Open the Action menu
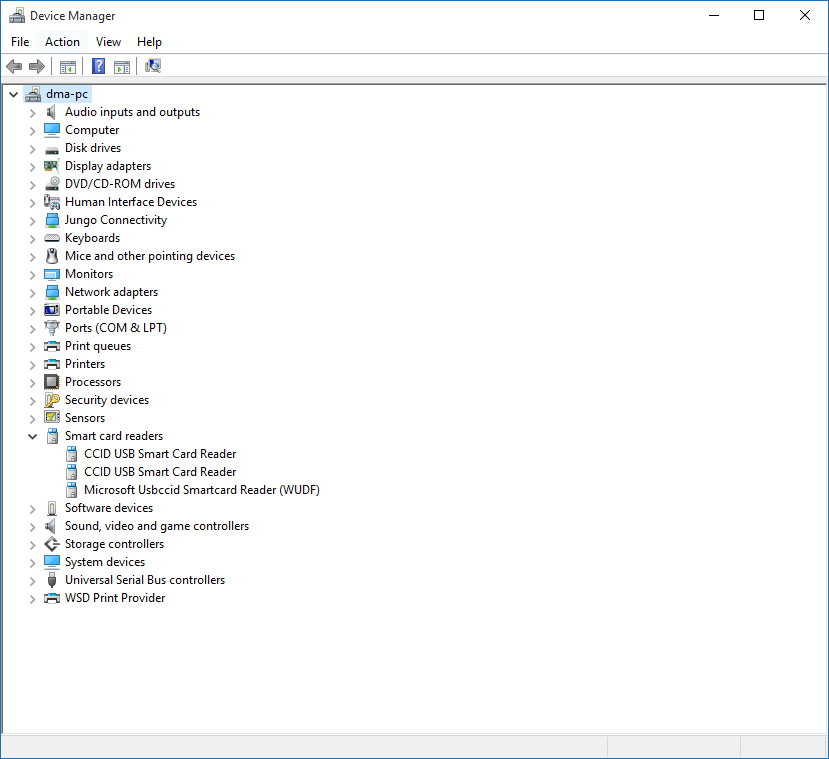Screen dimensions: 829x759 coord(62,42)
